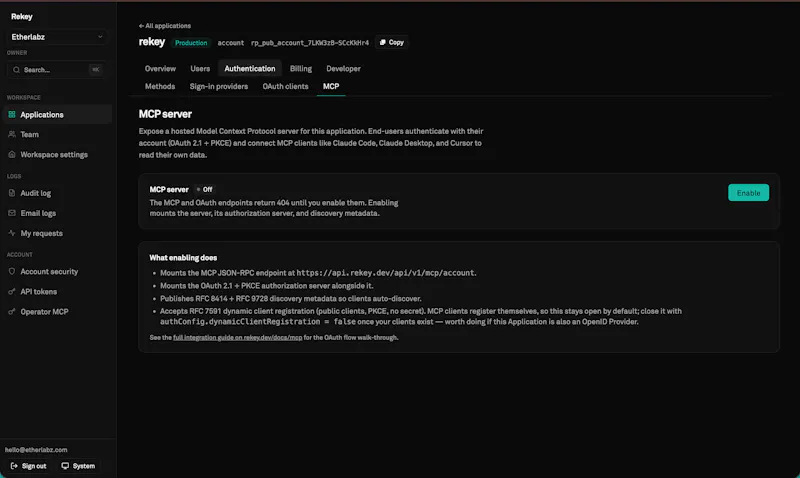
Task: Click the Applications grid icon in sidebar
Action: pyautogui.click(x=12, y=114)
